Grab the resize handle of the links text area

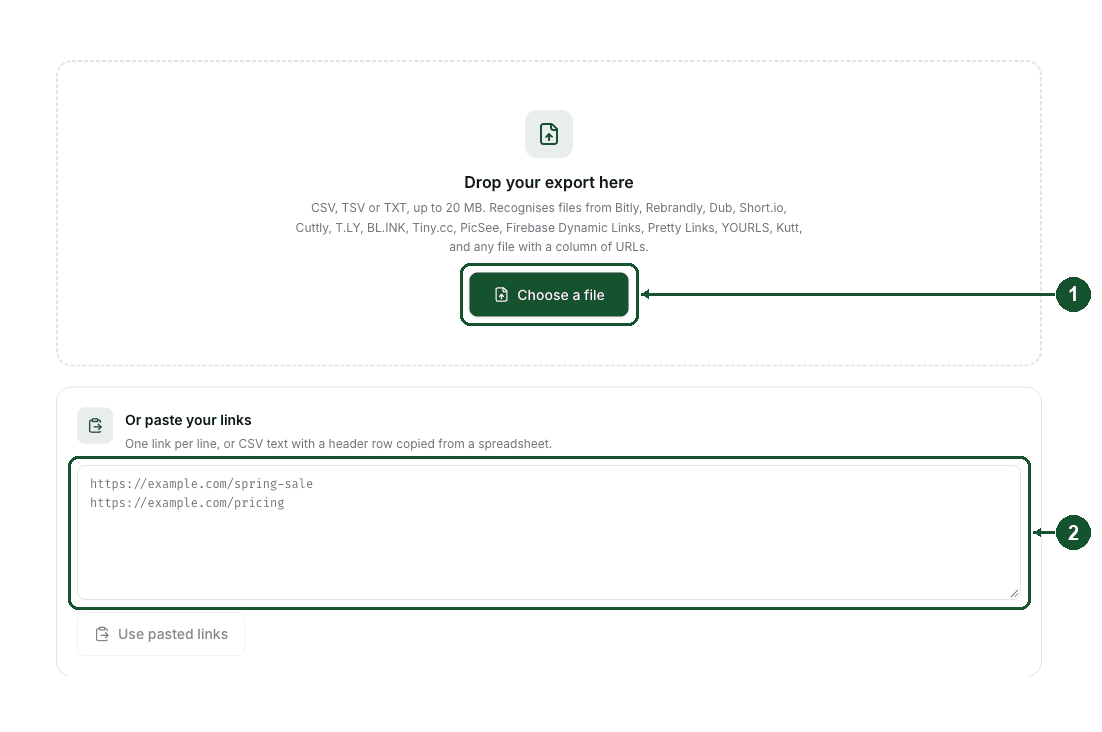tap(1014, 594)
